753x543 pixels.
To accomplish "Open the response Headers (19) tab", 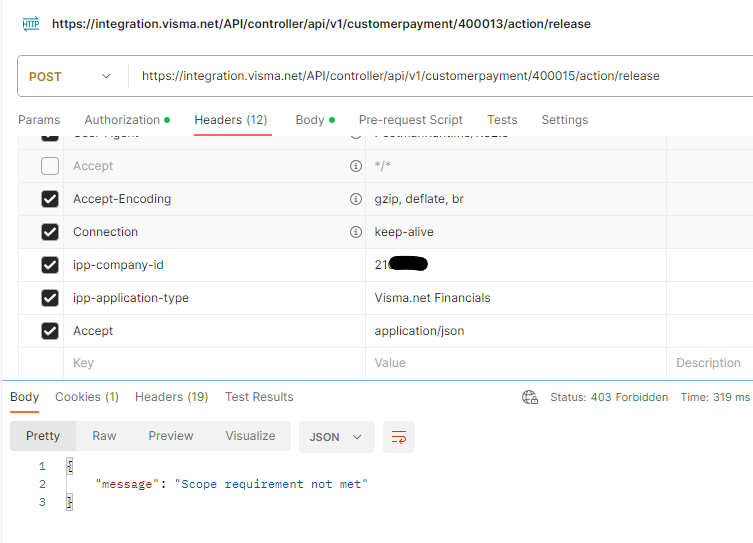I will tap(171, 397).
